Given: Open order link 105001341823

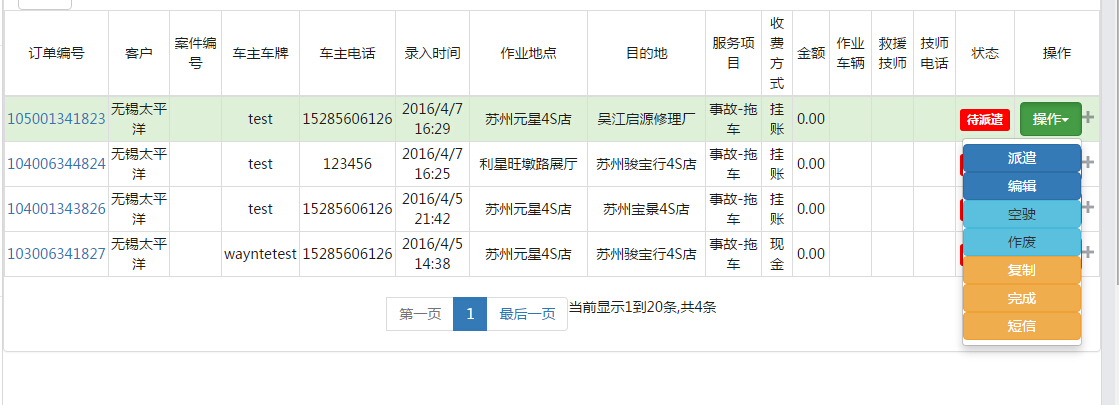Looking at the screenshot, I should (x=56, y=119).
